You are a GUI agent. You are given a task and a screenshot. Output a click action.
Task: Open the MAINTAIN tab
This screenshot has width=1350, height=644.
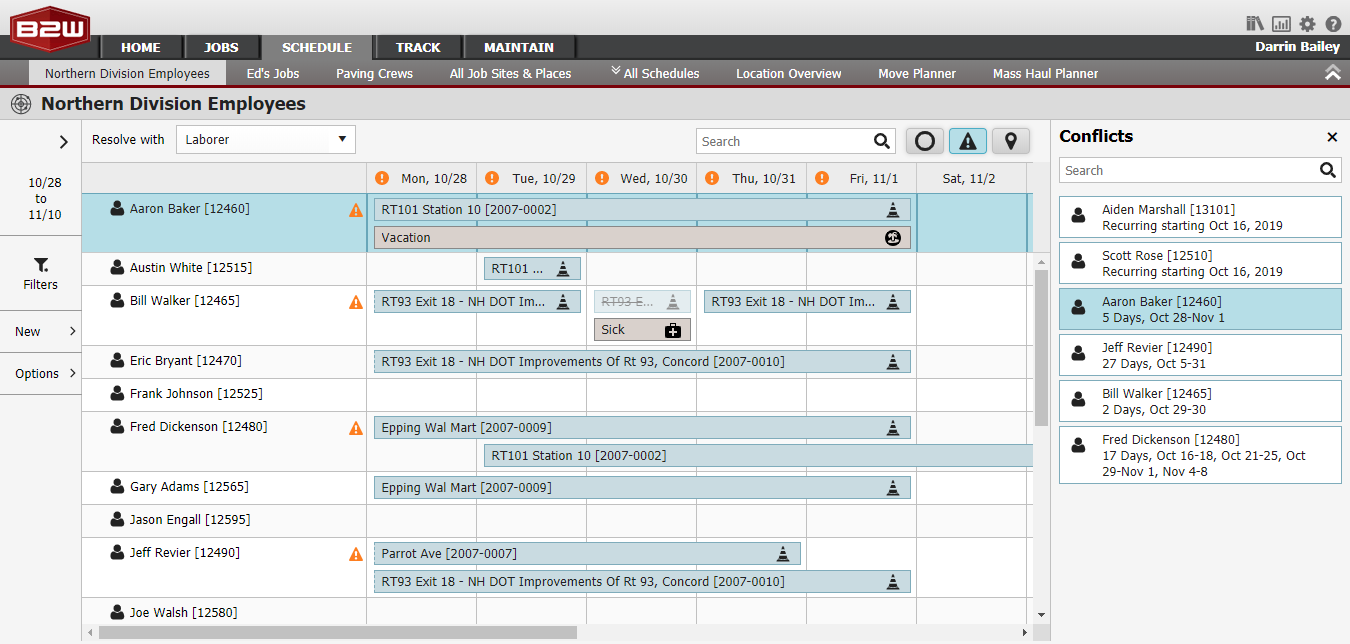519,47
